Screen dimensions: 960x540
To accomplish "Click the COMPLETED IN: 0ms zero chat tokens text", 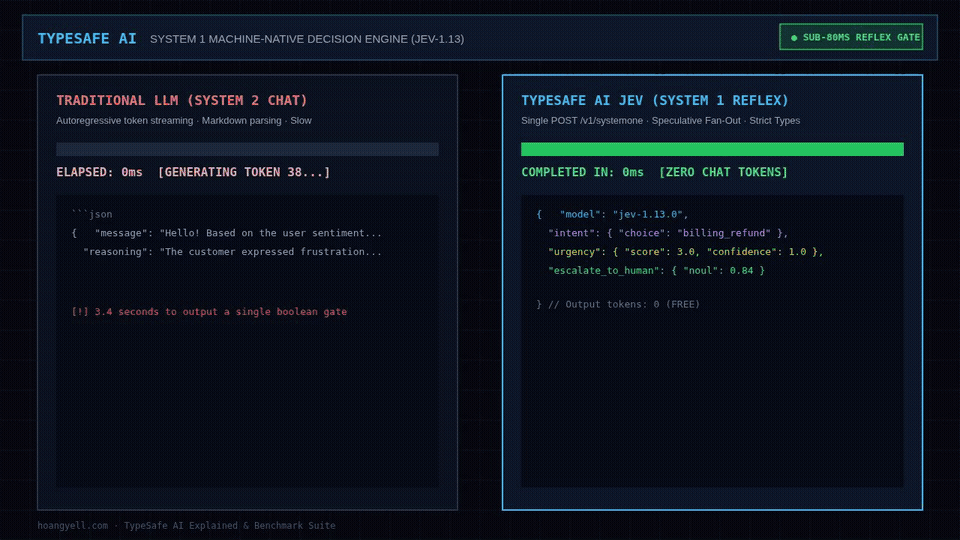I will (x=654, y=172).
